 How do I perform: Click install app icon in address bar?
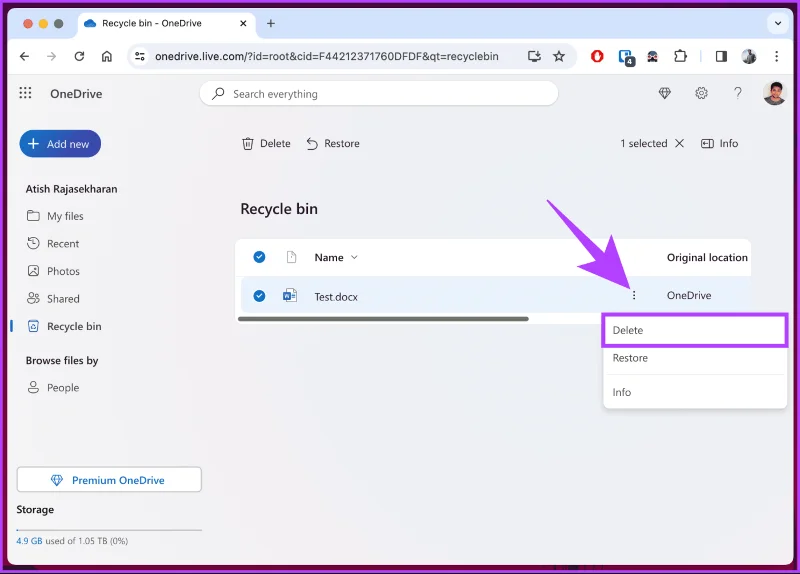(x=534, y=56)
